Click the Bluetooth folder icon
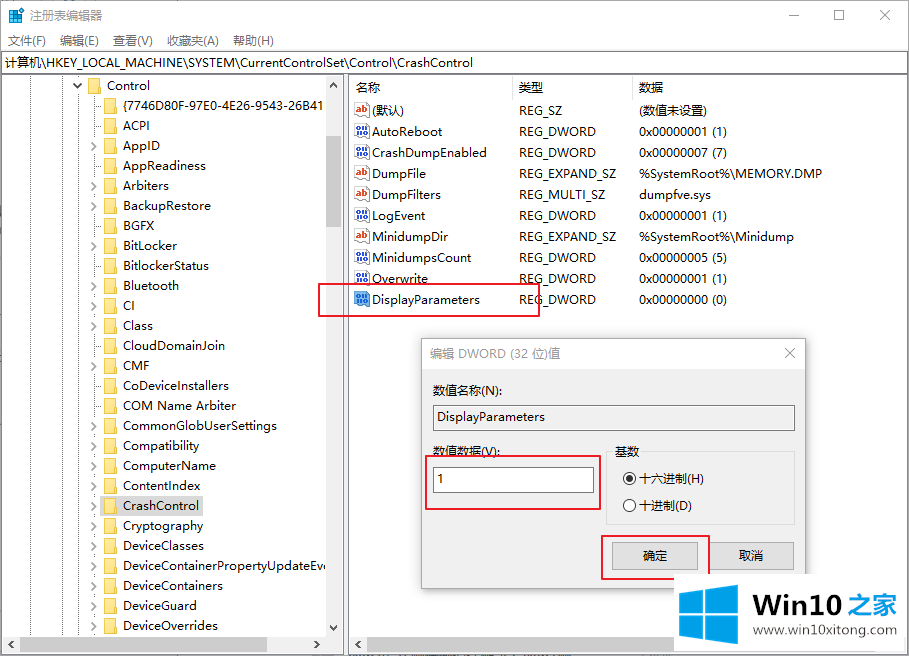The width and height of the screenshot is (909, 656). click(110, 286)
